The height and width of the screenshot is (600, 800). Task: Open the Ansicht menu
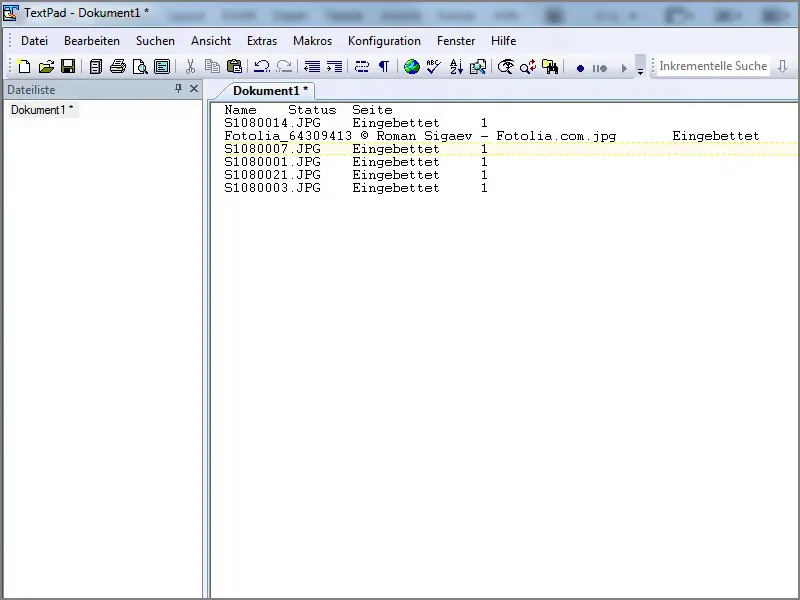(x=211, y=41)
